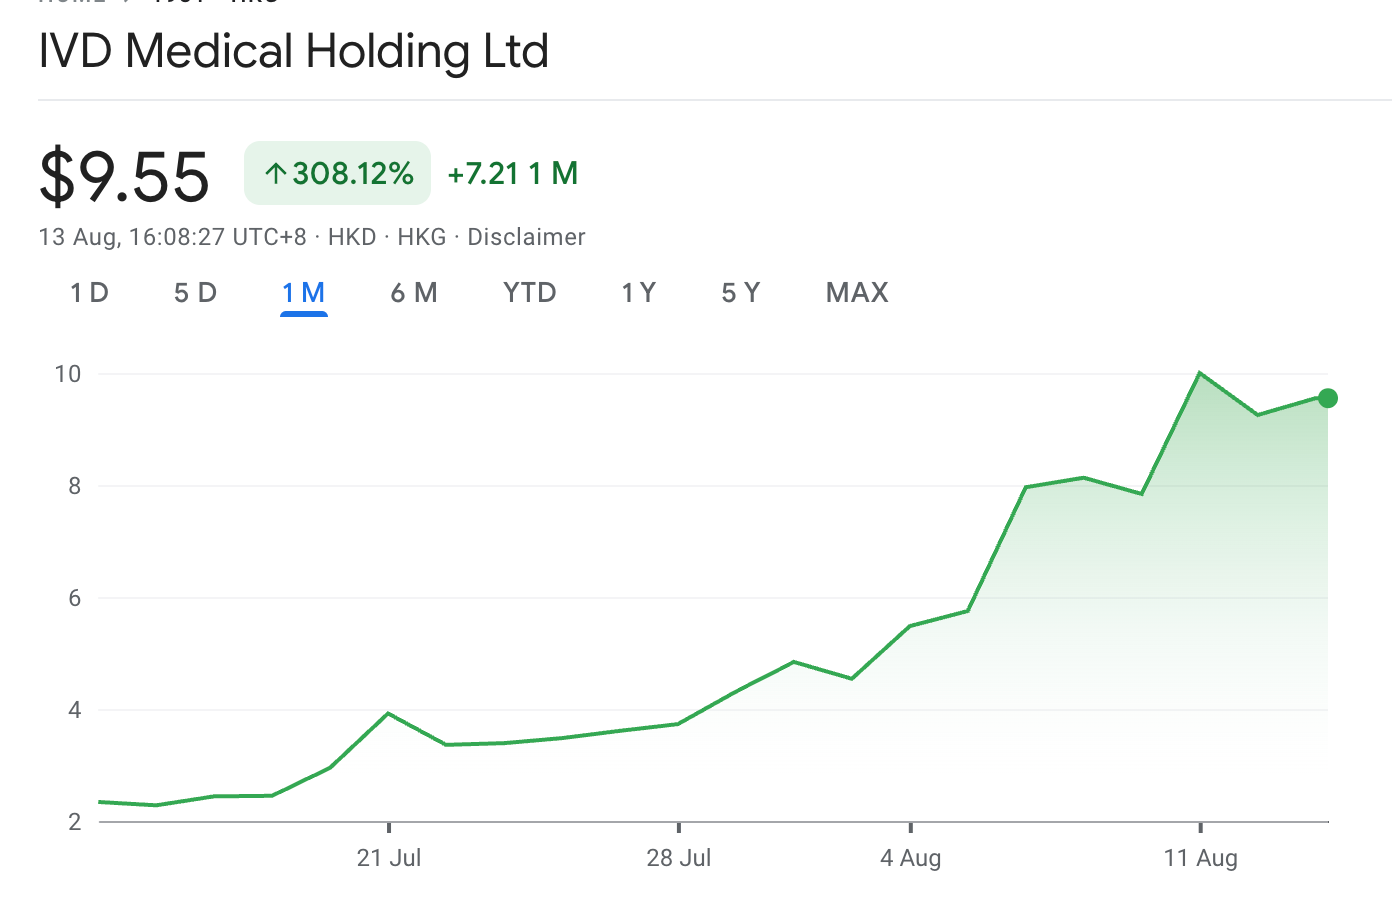Viewport: 1392px width, 912px height.
Task: Open the 1 Y chart view
Action: [638, 293]
